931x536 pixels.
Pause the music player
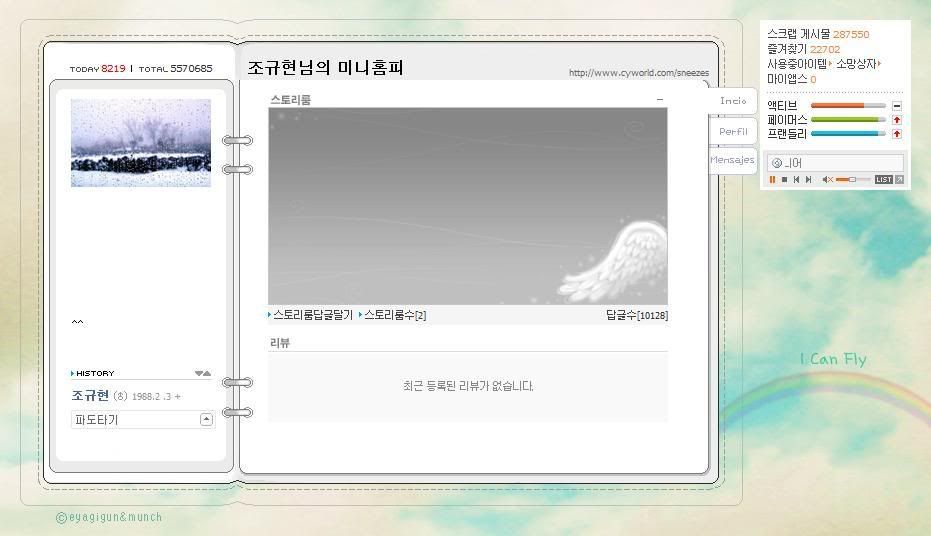[x=772, y=180]
